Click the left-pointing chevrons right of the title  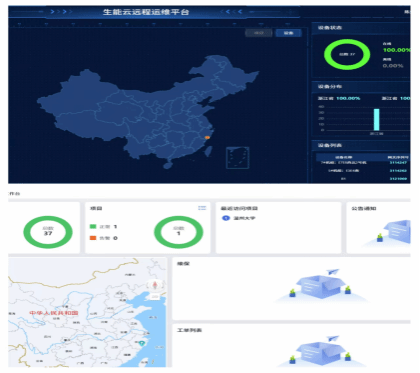(x=231, y=12)
